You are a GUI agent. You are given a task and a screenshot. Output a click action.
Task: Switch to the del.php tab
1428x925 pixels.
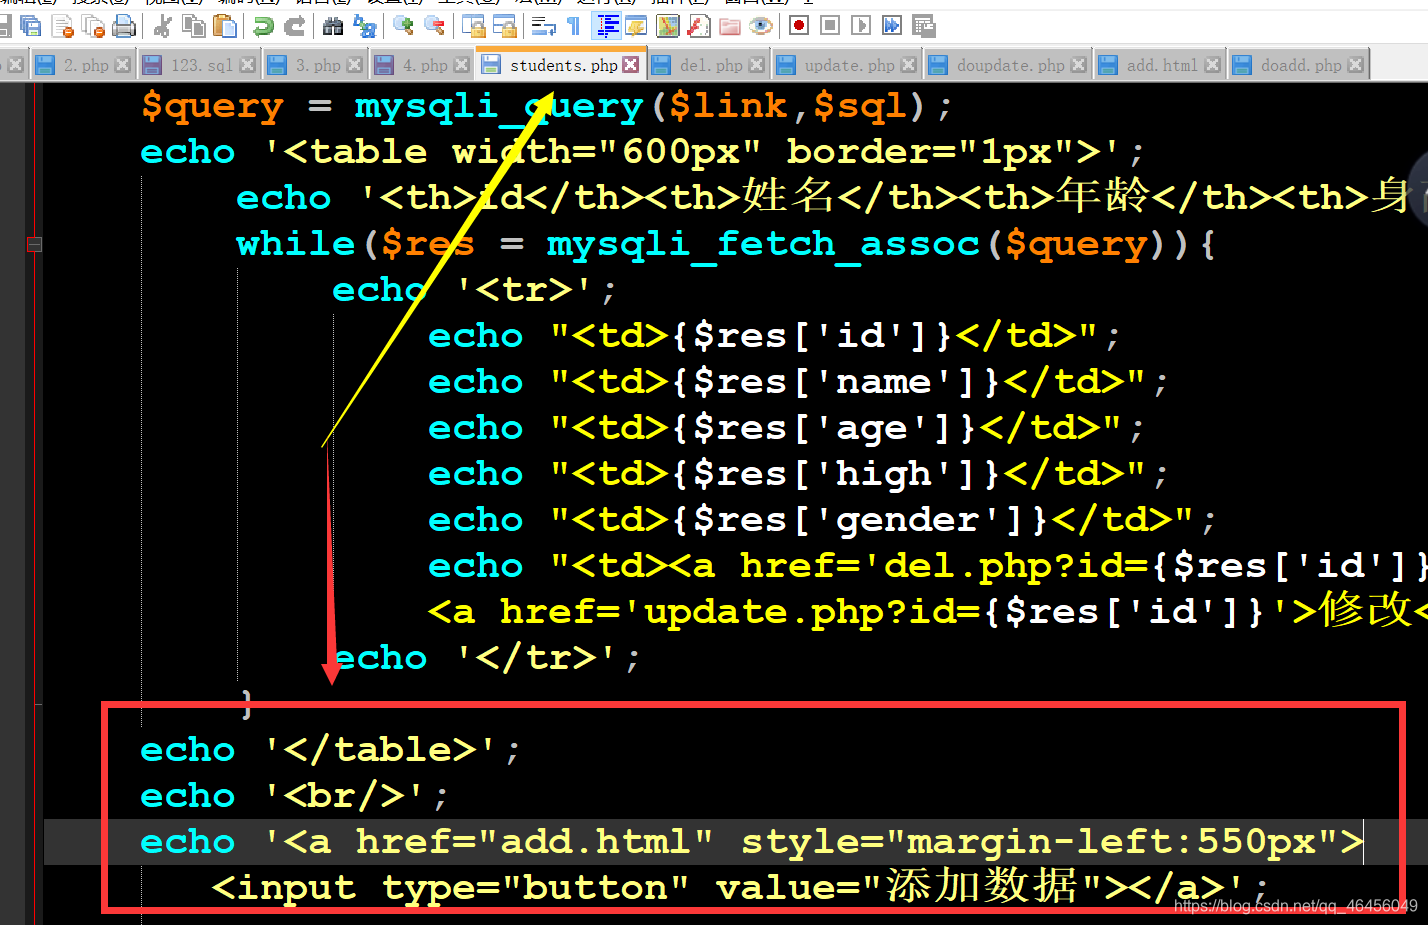[711, 65]
